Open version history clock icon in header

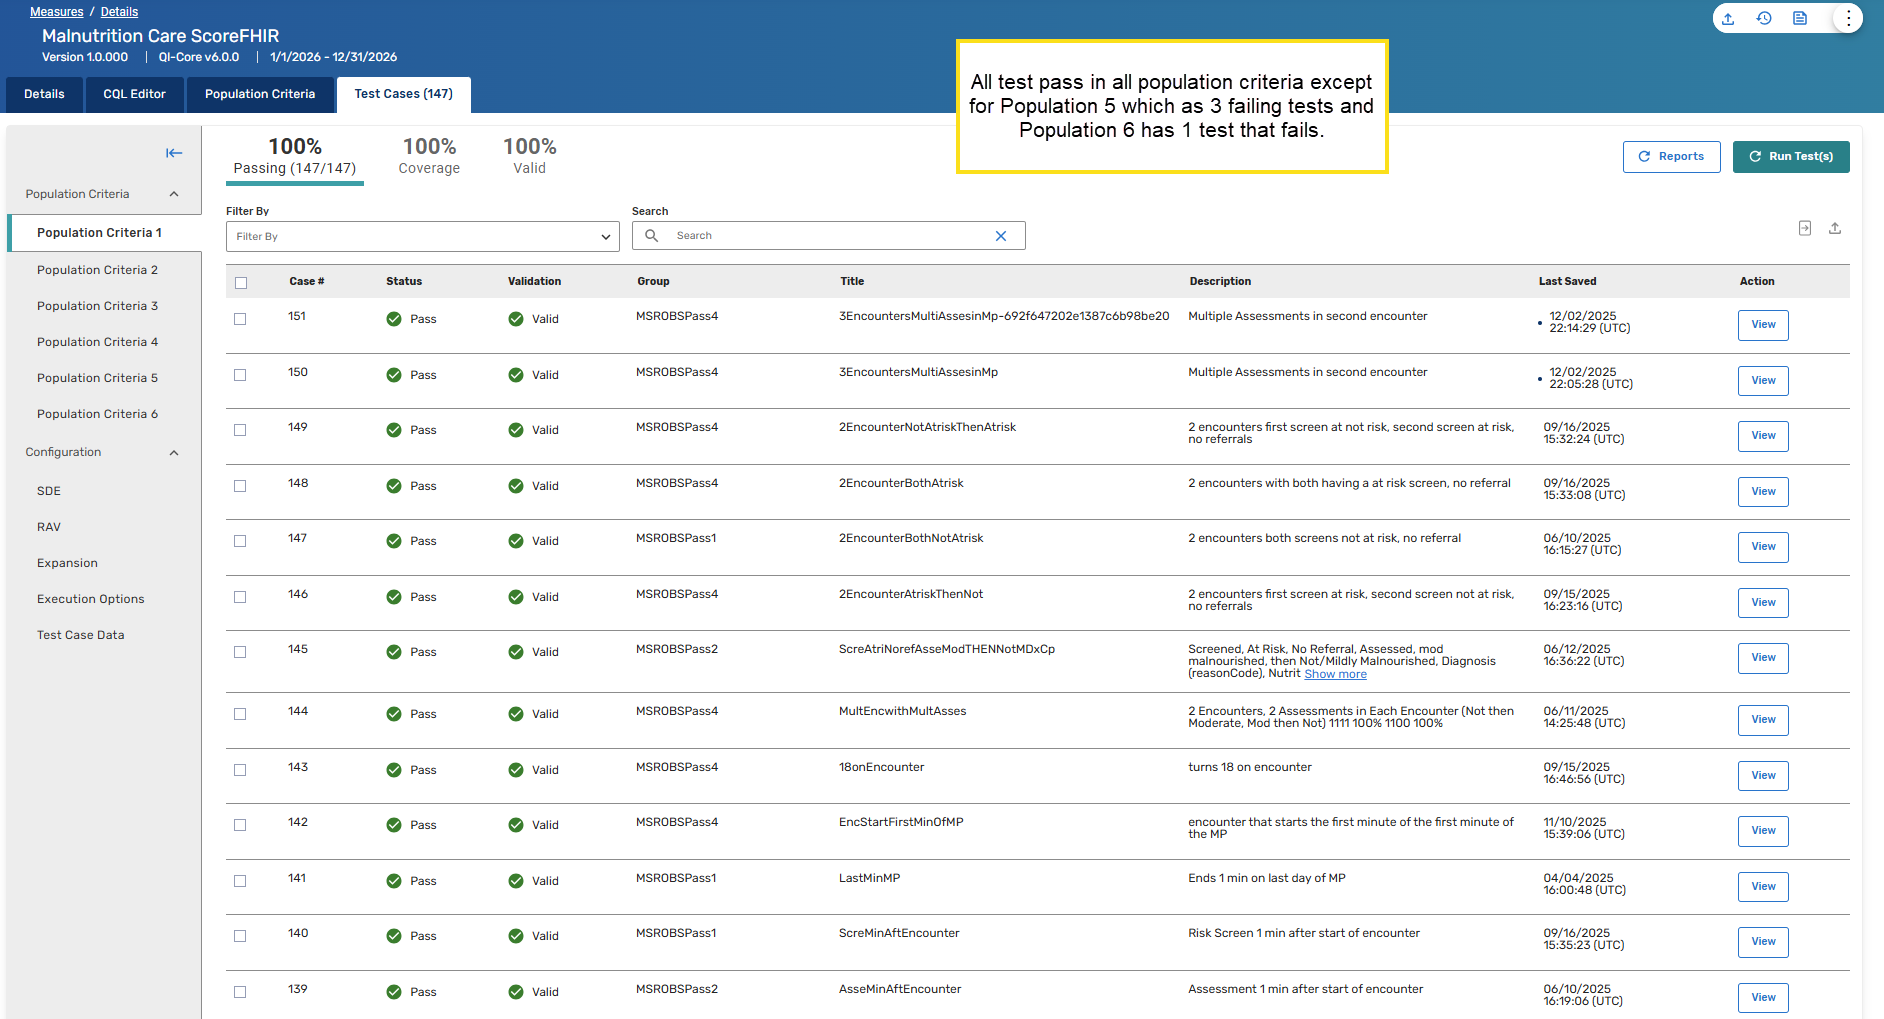pyautogui.click(x=1764, y=18)
